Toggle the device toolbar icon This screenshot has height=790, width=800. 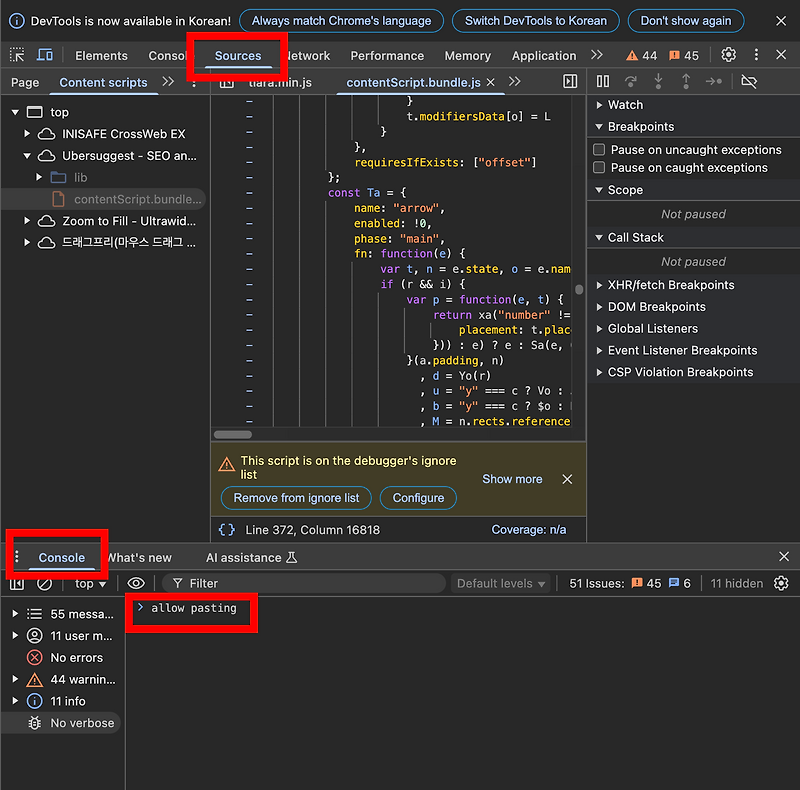click(x=45, y=55)
